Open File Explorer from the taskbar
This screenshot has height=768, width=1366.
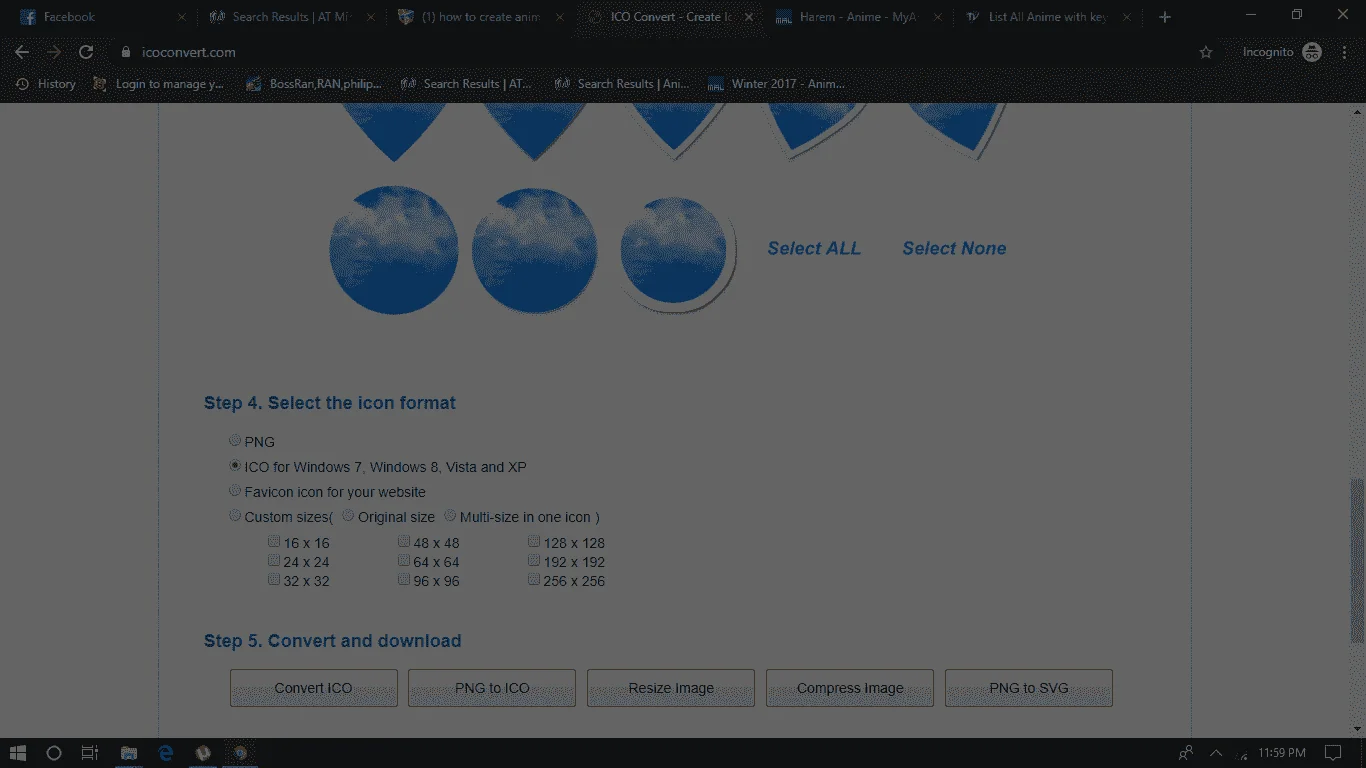(129, 753)
